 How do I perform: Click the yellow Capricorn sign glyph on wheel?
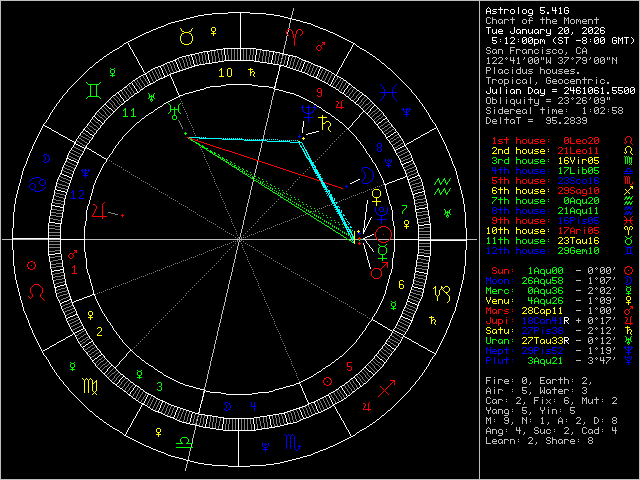coord(442,294)
